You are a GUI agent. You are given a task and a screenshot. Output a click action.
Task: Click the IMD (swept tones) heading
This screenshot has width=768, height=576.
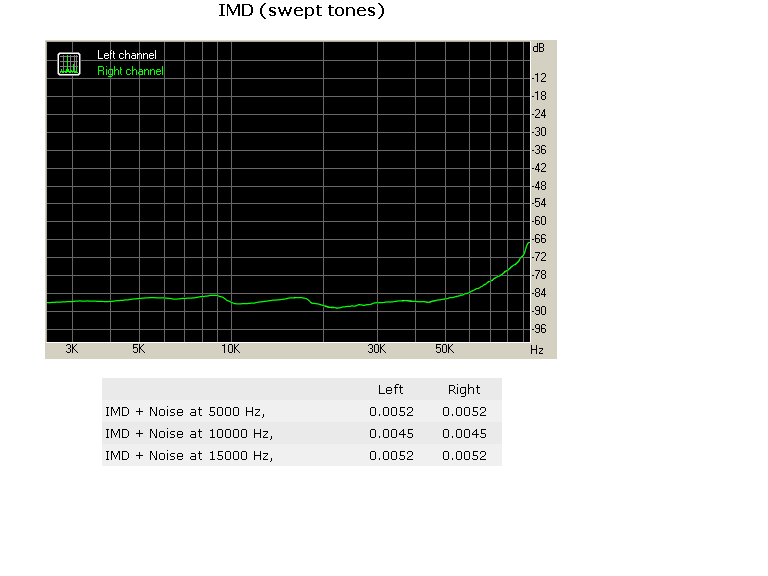coord(301,10)
